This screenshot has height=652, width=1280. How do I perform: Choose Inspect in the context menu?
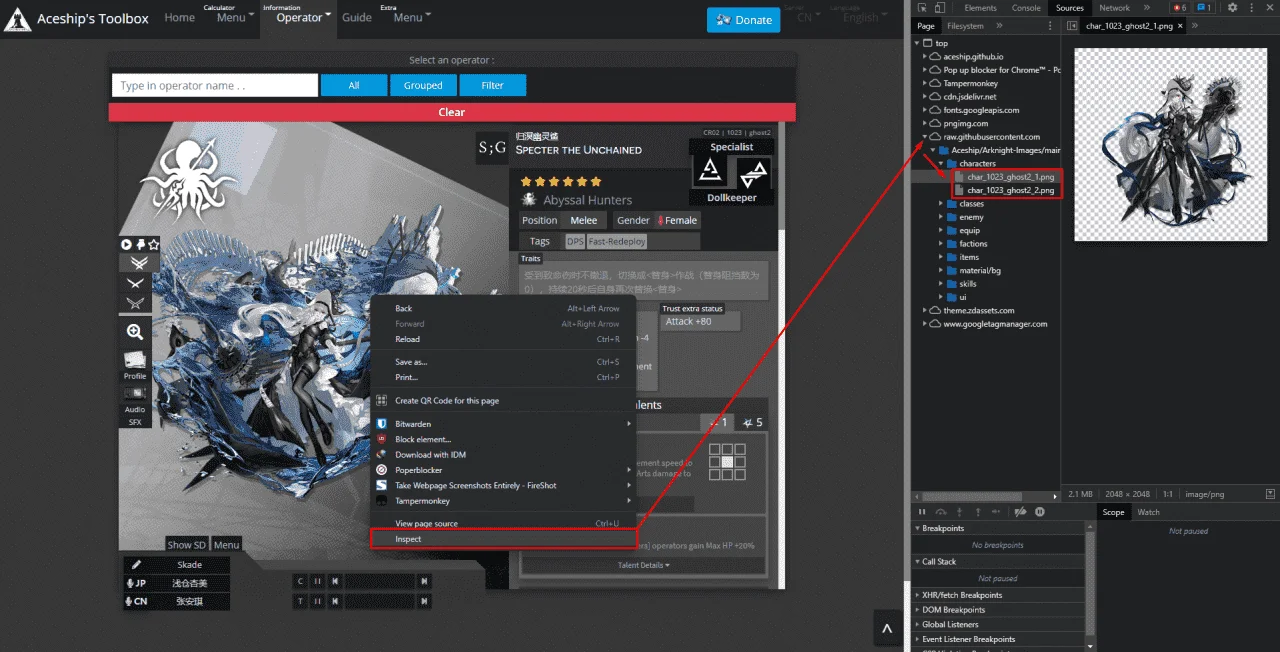coord(503,539)
